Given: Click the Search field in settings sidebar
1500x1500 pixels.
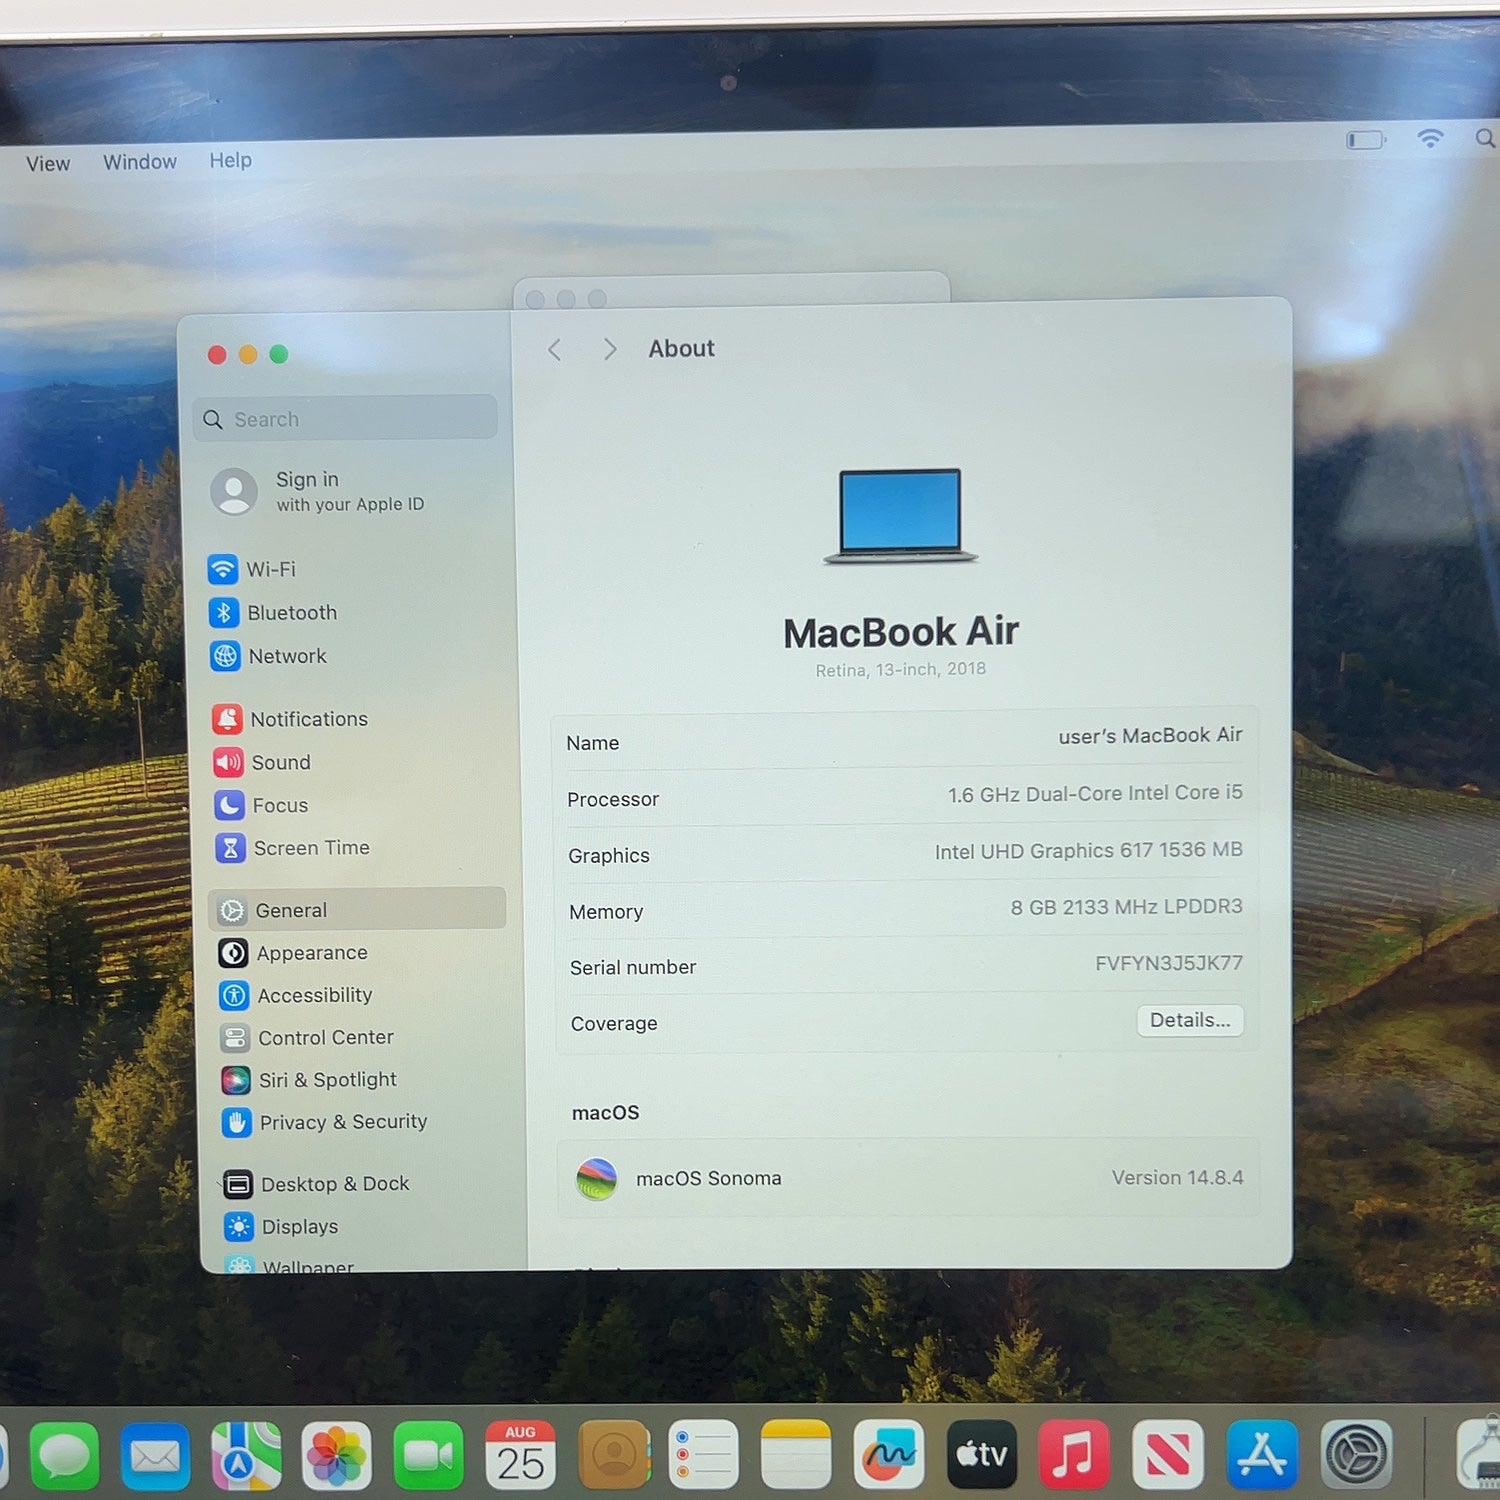Looking at the screenshot, I should point(345,418).
